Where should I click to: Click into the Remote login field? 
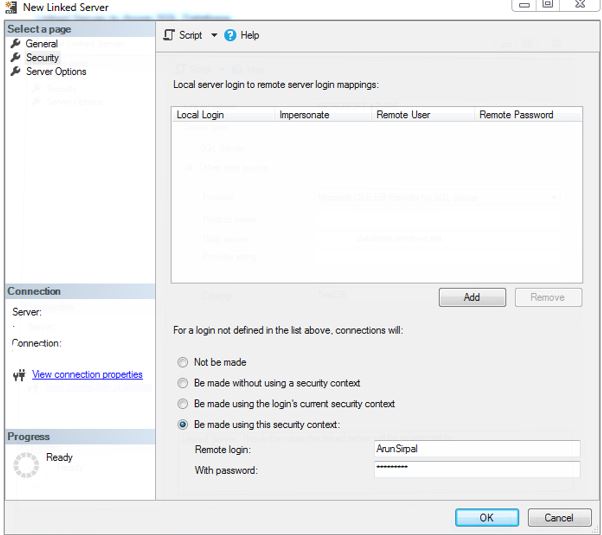click(476, 449)
